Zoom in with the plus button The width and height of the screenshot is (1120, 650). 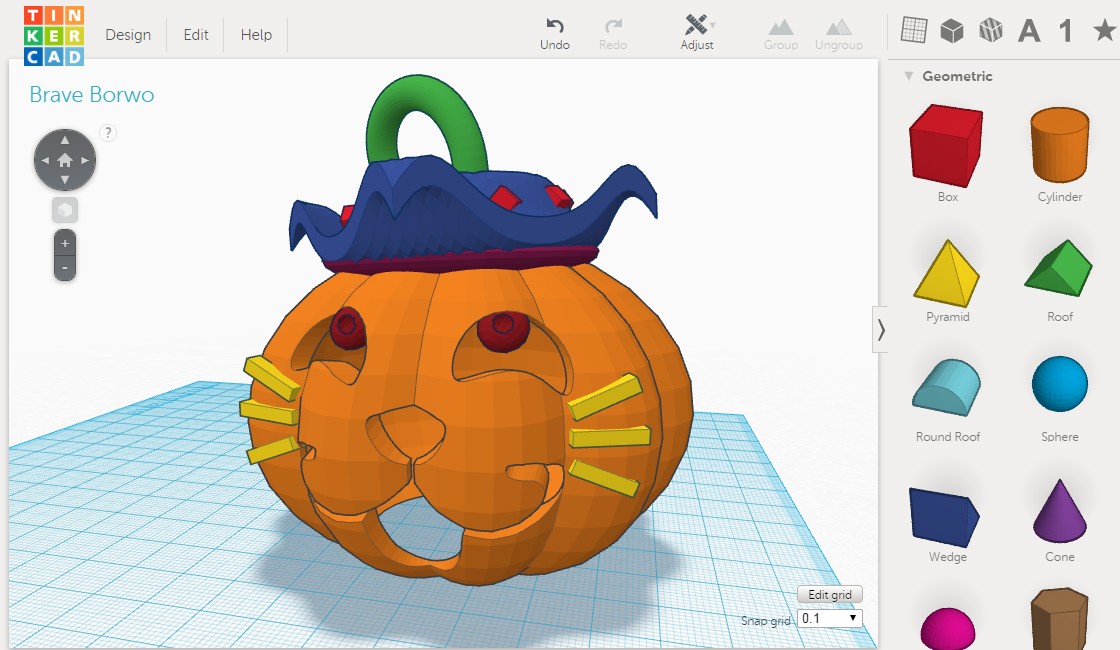[65, 244]
